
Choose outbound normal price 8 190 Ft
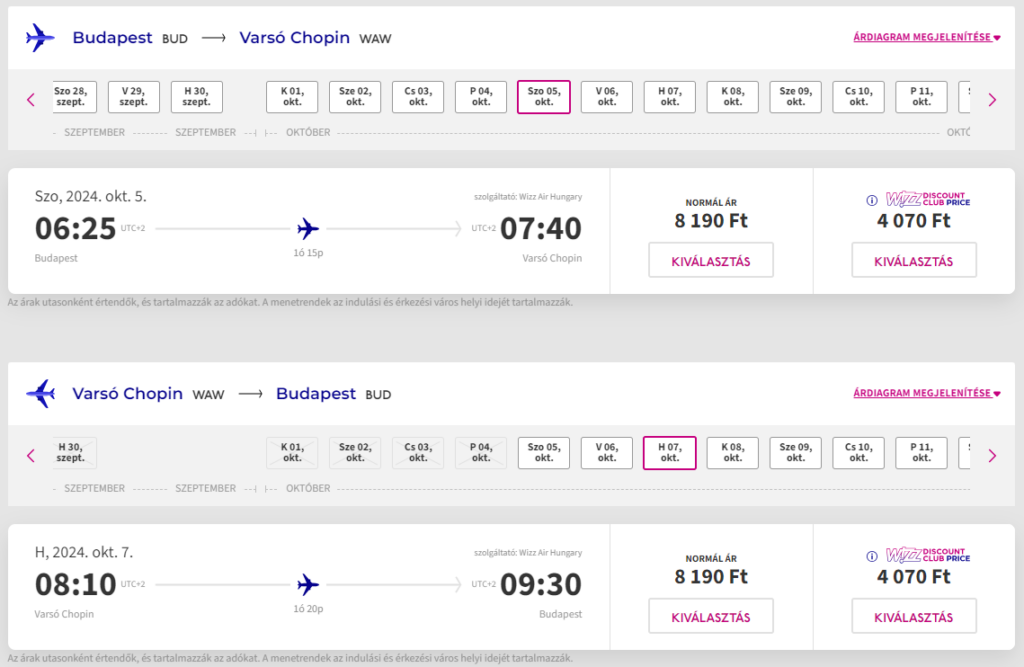(711, 261)
